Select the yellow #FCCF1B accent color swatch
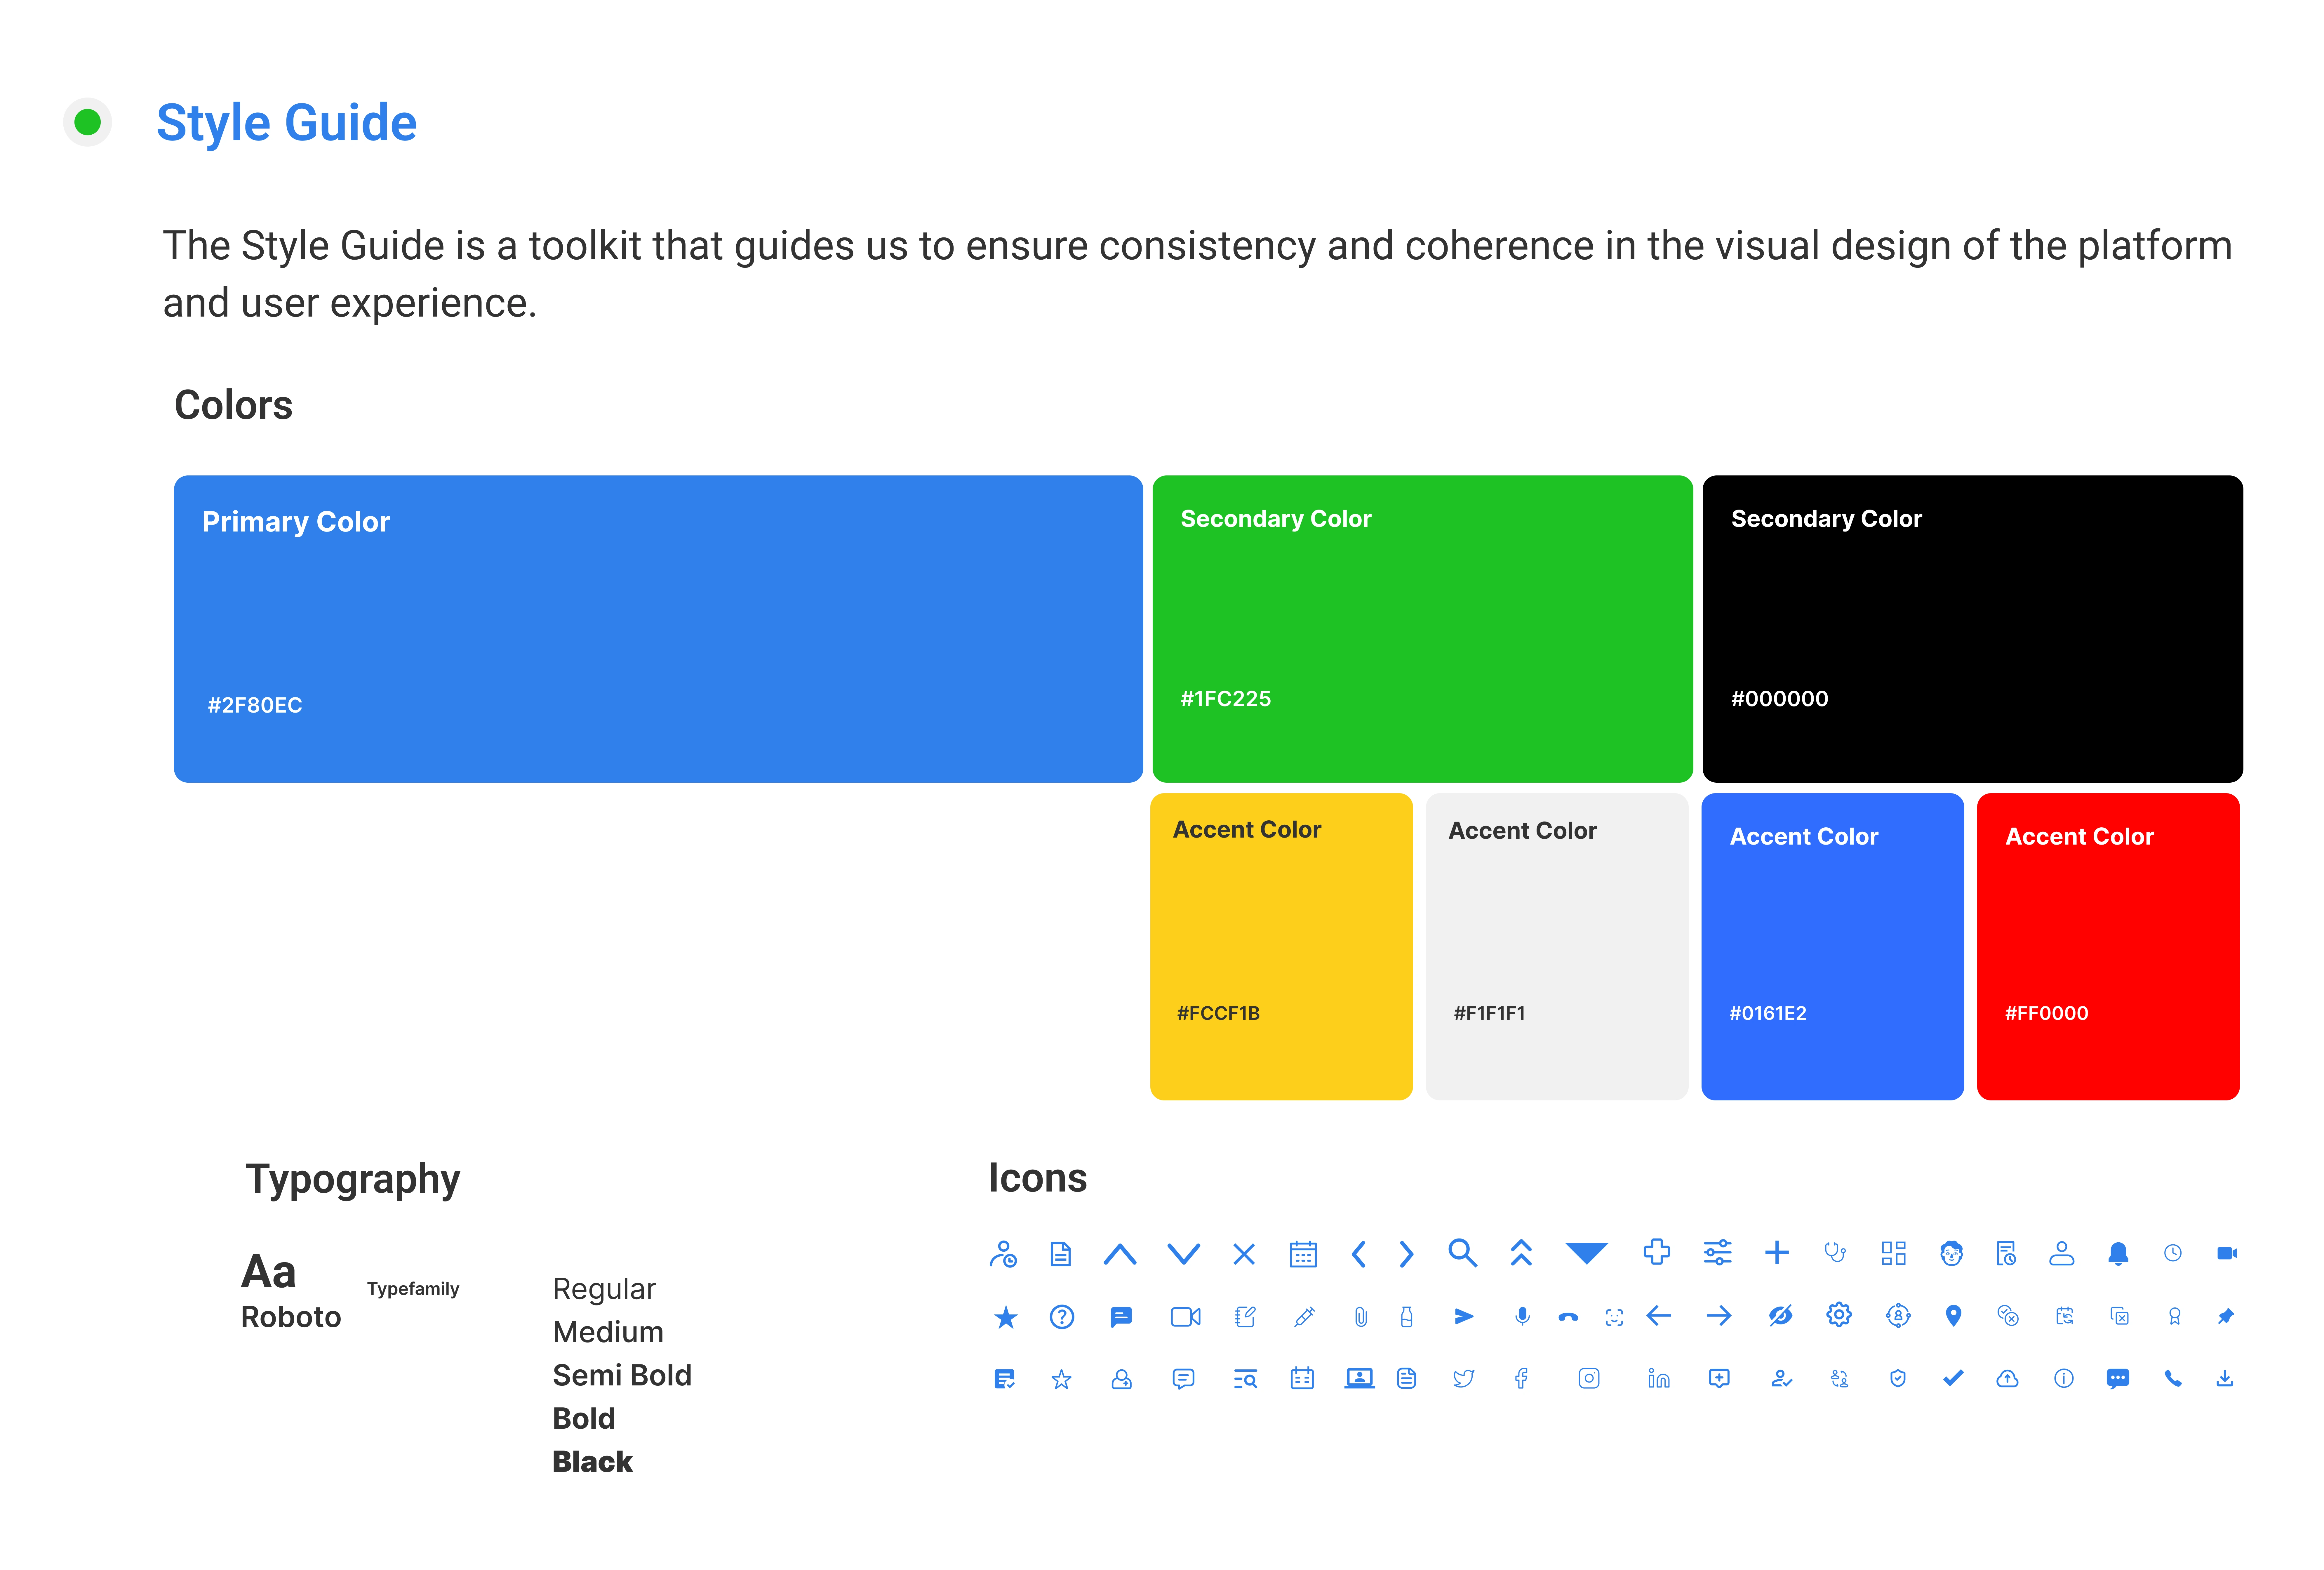The width and height of the screenshot is (2324, 1570). [1281, 946]
